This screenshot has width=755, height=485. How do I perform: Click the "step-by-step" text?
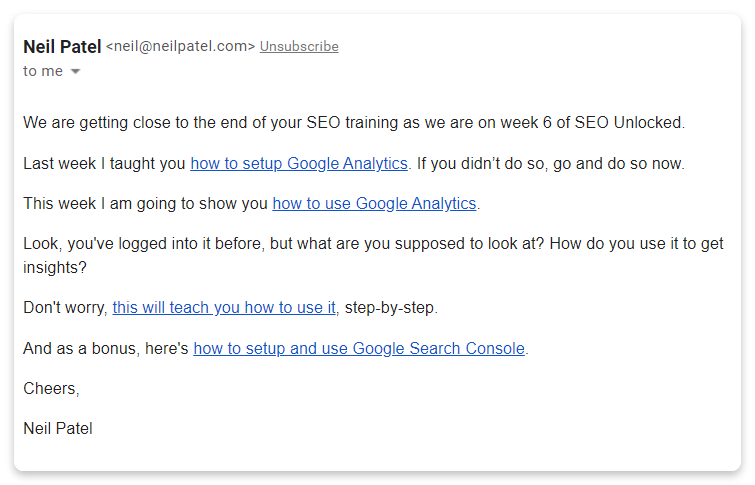coord(389,307)
